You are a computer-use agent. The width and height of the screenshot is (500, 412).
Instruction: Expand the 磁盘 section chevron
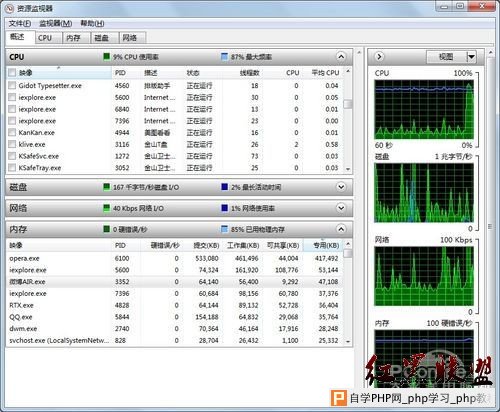point(341,187)
